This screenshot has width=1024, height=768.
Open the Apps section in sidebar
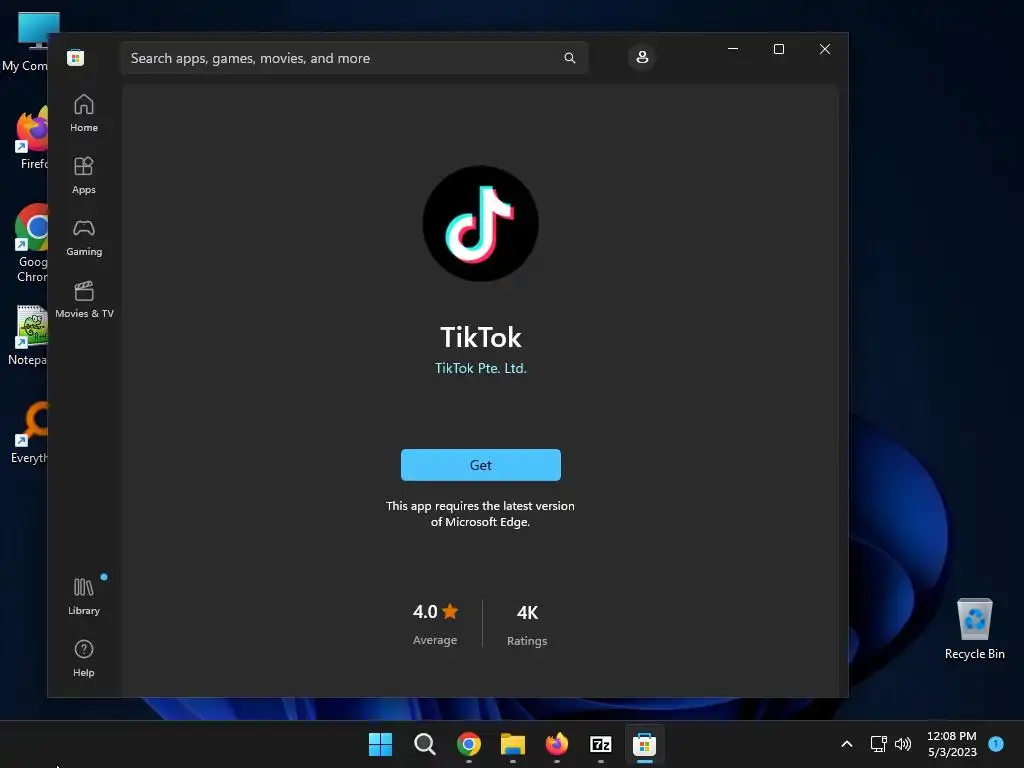pyautogui.click(x=84, y=176)
